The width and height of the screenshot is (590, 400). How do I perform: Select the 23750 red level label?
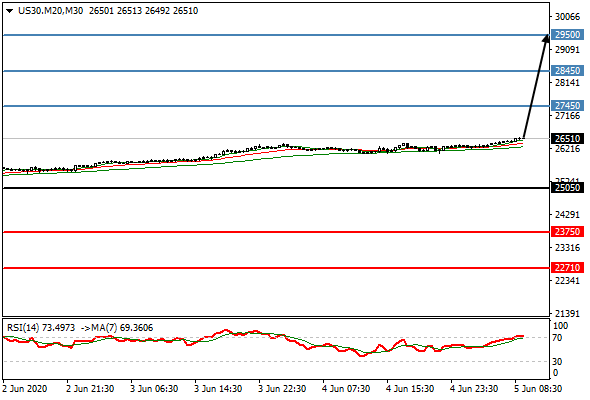pos(567,231)
